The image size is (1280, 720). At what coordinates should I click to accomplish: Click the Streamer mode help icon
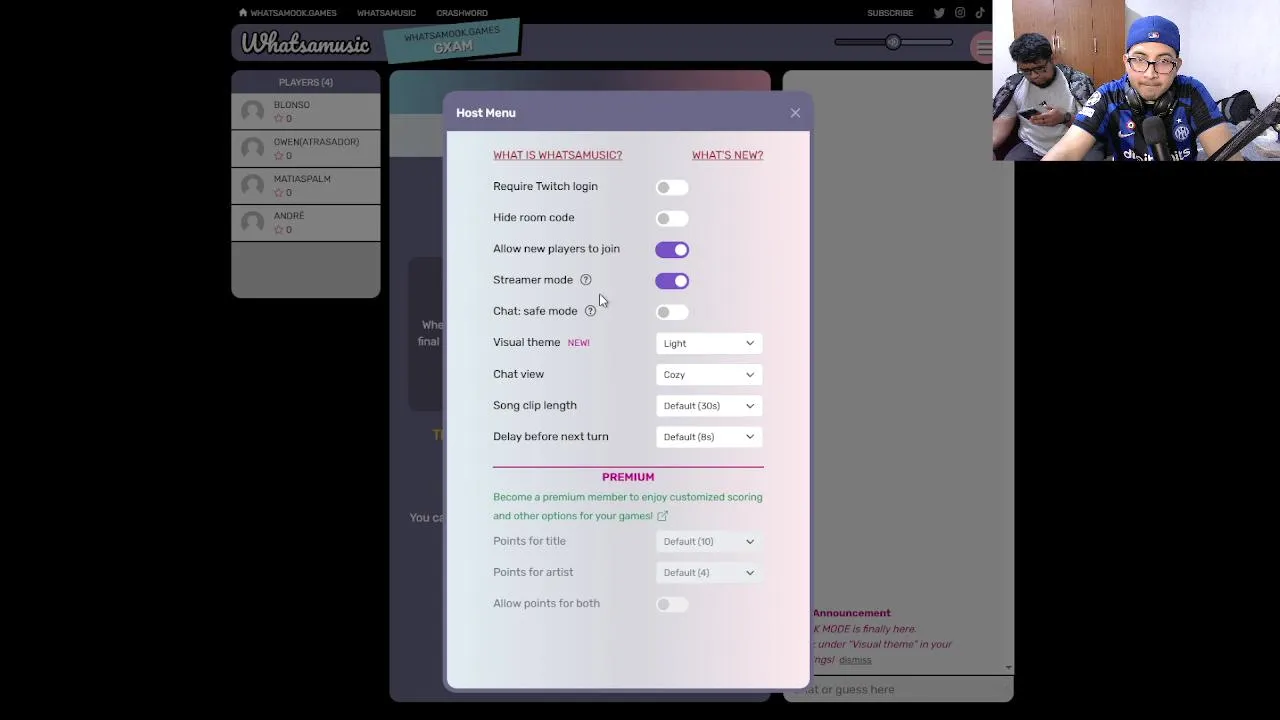pos(586,280)
